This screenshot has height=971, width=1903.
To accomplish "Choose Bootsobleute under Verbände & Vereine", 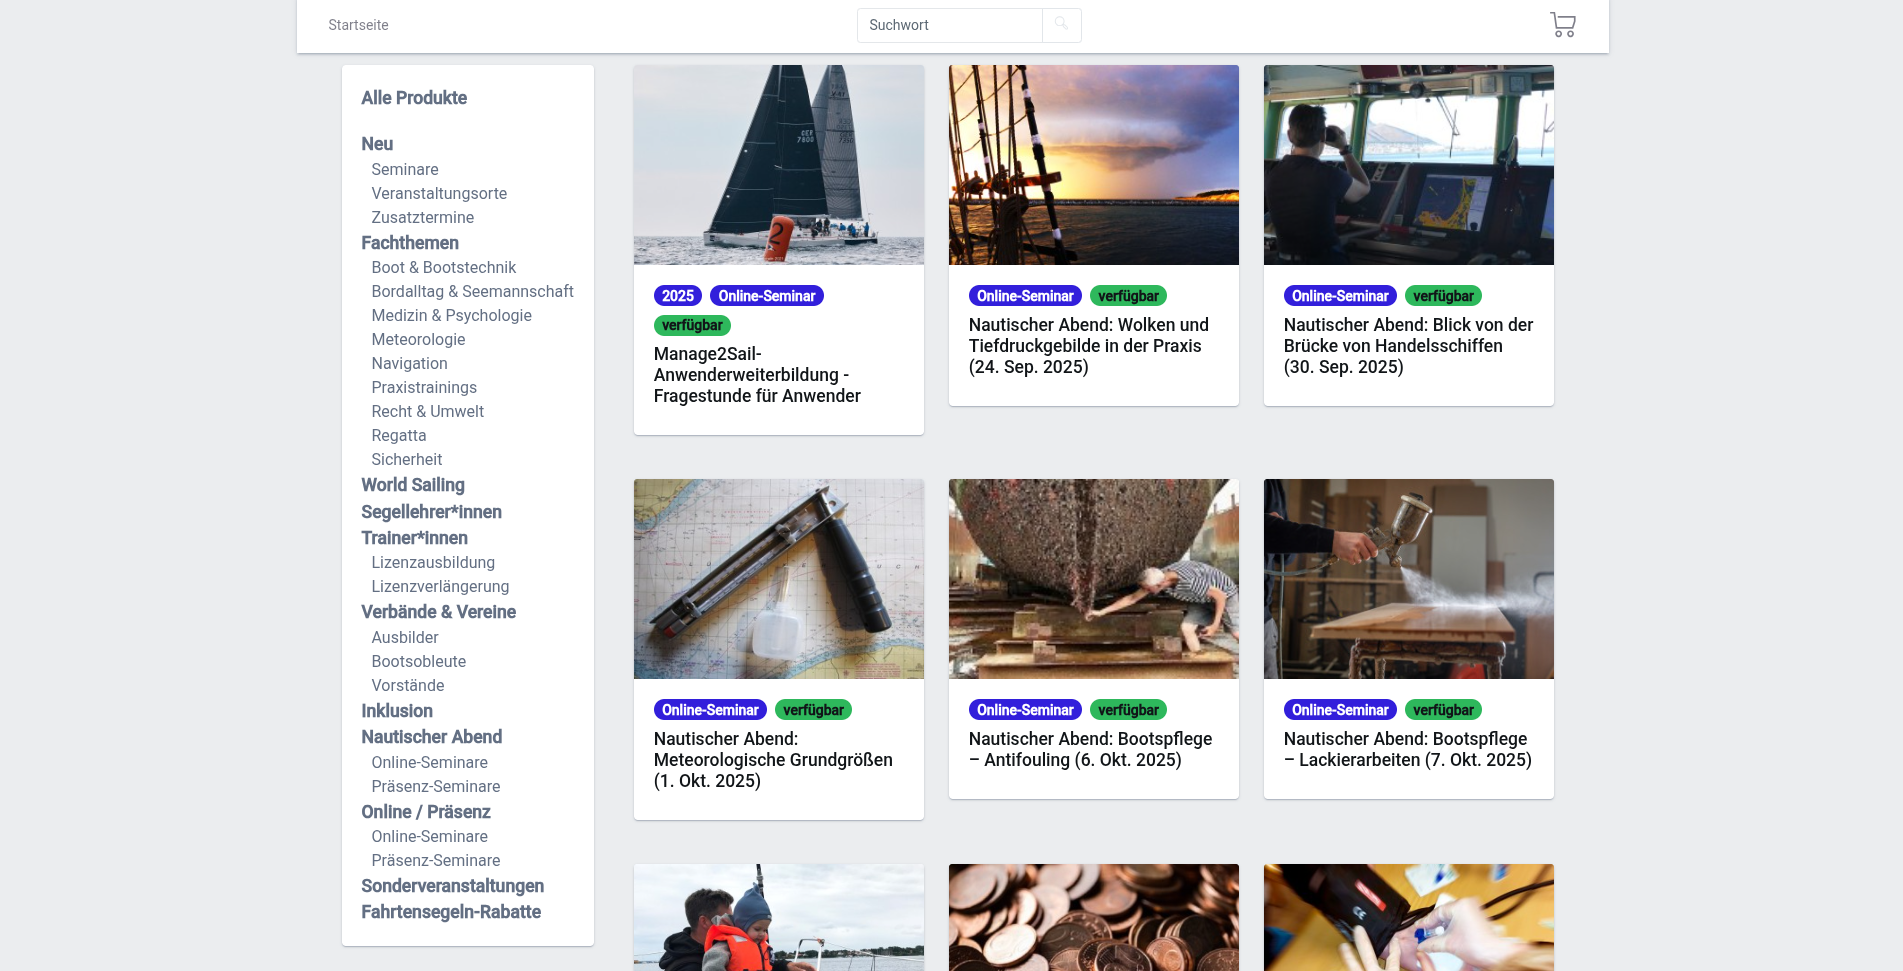I will [418, 662].
